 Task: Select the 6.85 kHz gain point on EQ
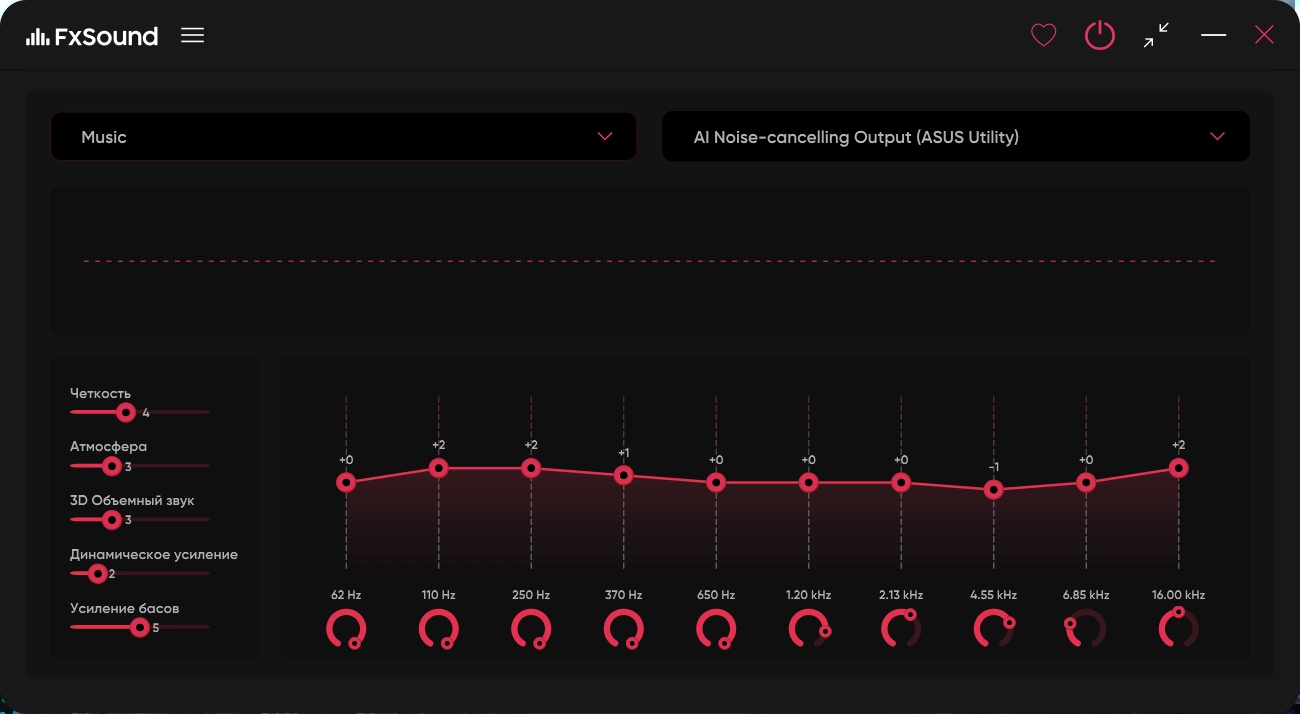click(1086, 482)
